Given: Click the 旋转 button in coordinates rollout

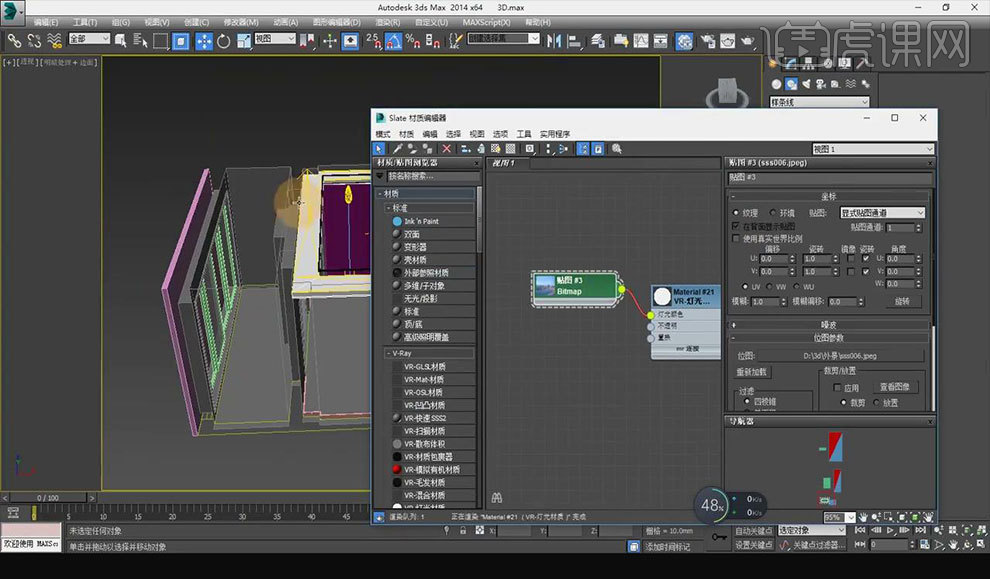Looking at the screenshot, I should point(902,301).
